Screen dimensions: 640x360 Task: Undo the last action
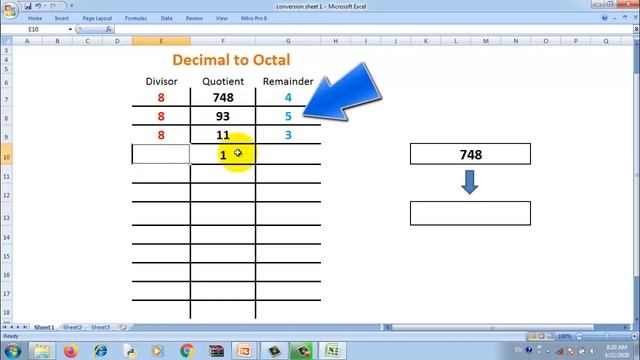click(38, 6)
